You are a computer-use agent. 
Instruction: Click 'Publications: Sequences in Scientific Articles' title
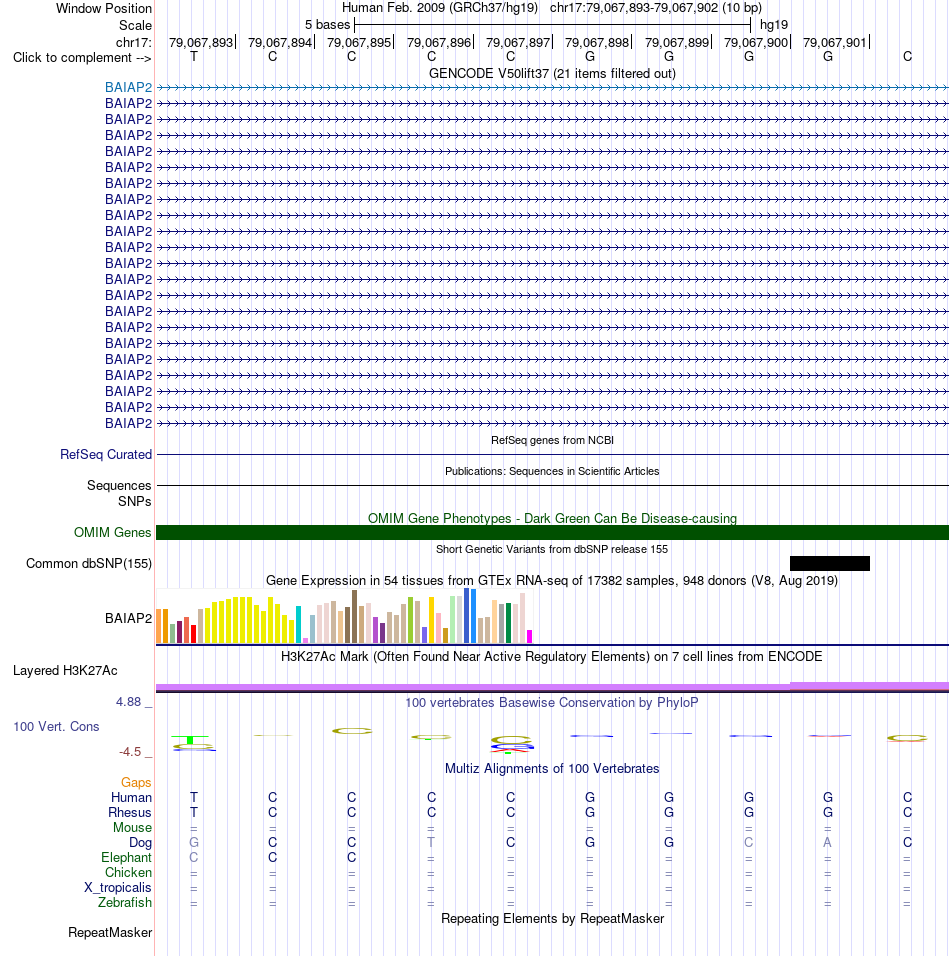click(x=552, y=471)
